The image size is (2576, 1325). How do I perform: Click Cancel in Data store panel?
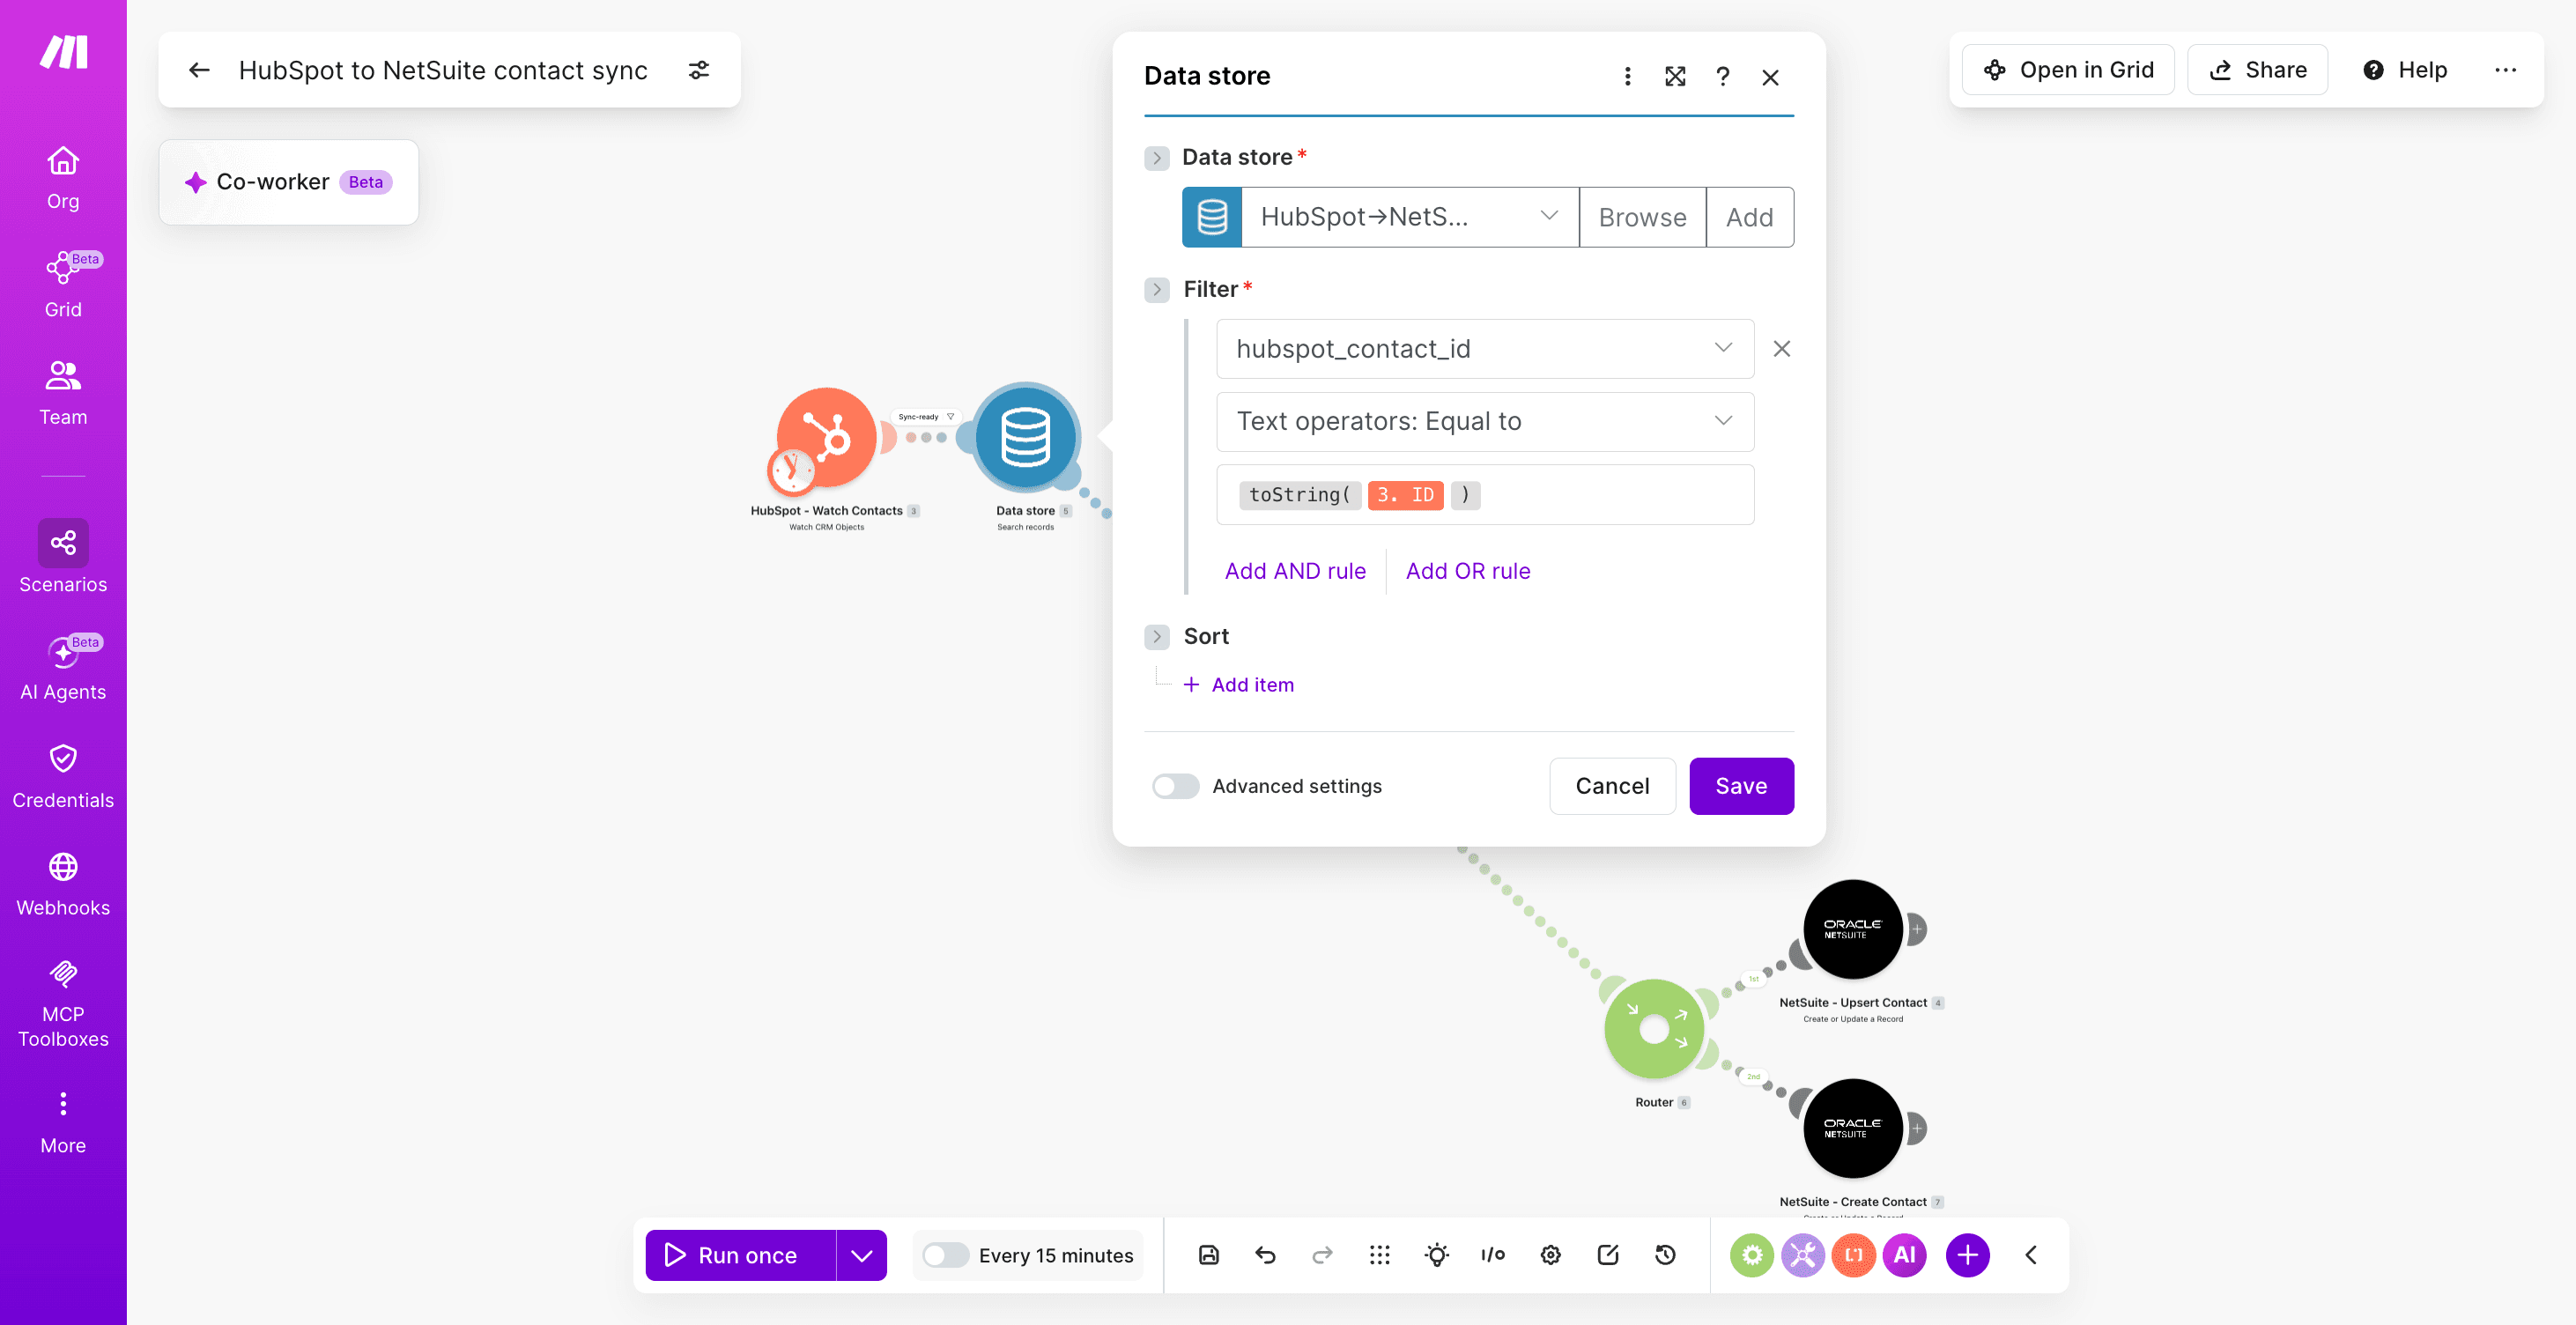pyautogui.click(x=1612, y=786)
